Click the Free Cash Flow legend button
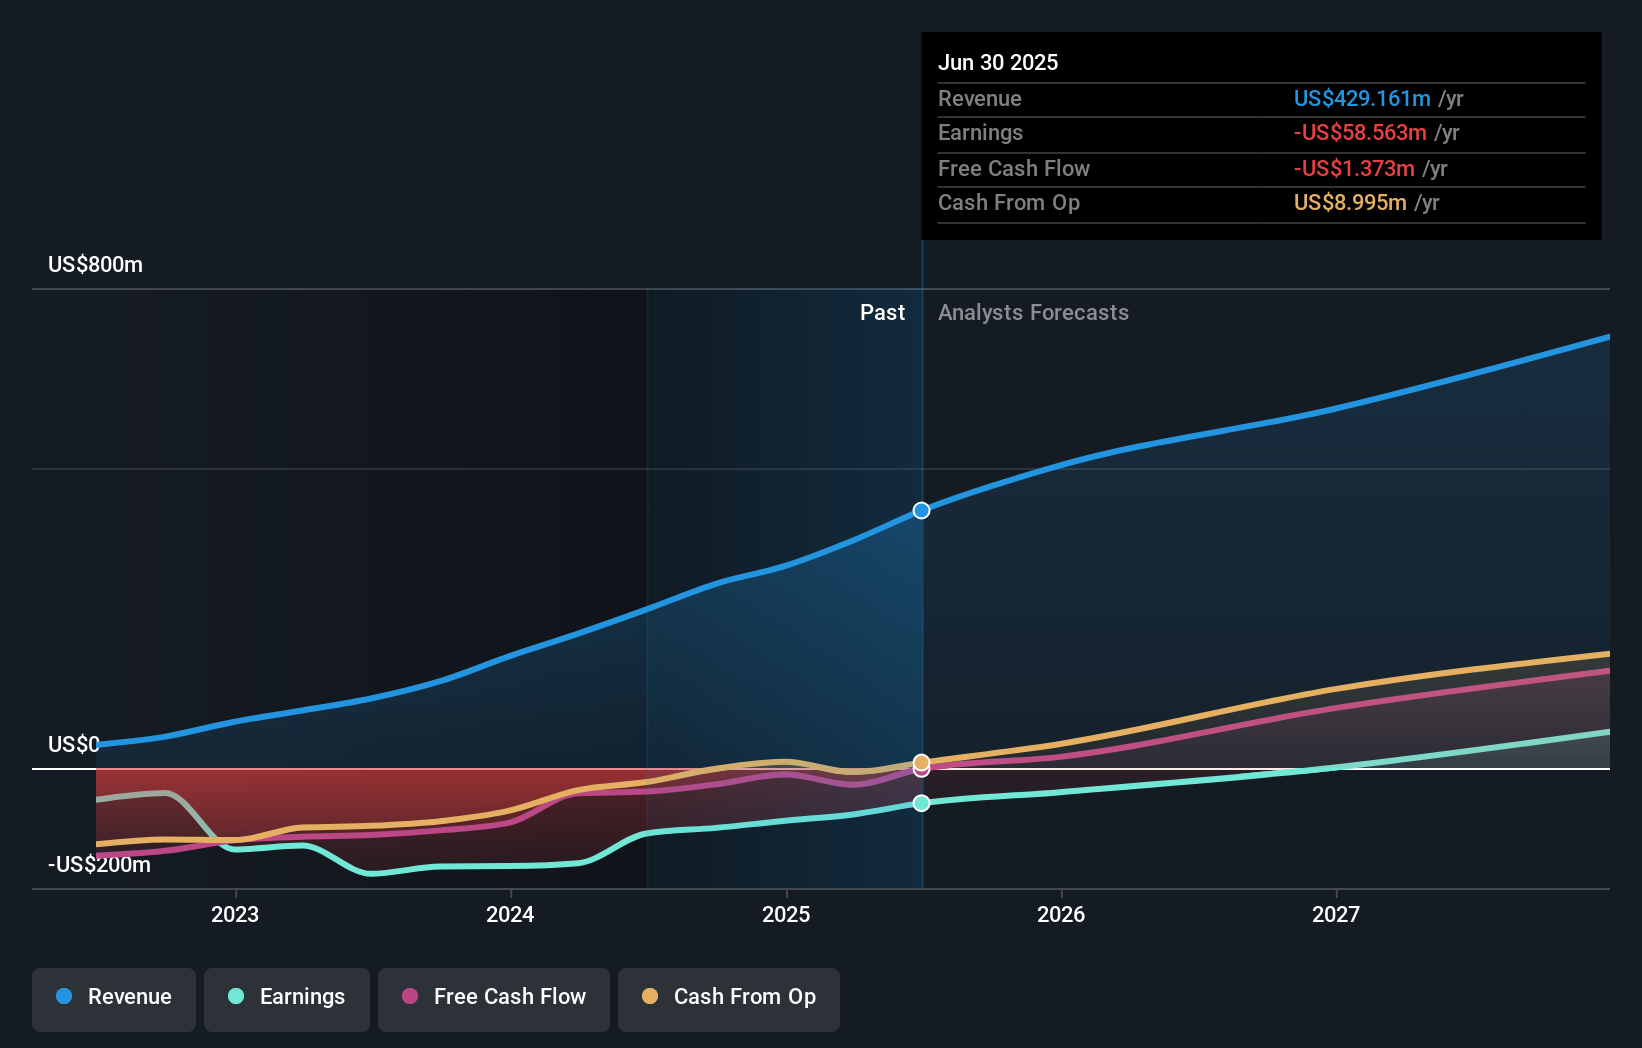 (494, 999)
